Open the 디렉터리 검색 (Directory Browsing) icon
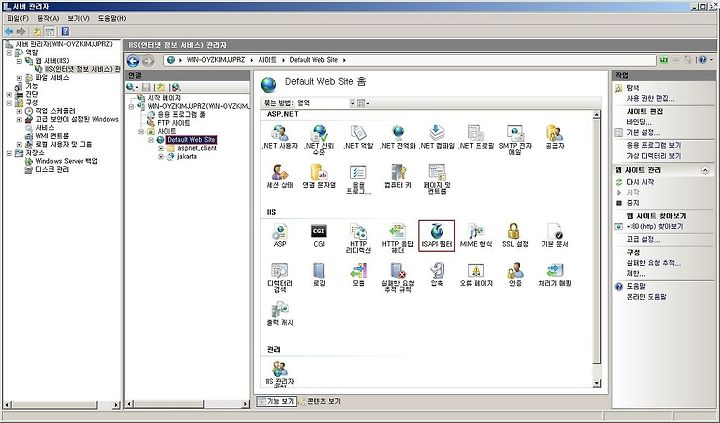This screenshot has height=423, width=720. (280, 277)
